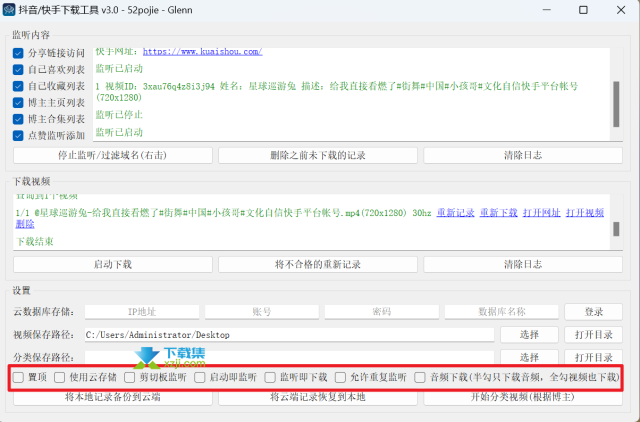This screenshot has height=422, width=640.
Task: Click the monitoring log scrollbar thumb
Action: click(x=616, y=104)
